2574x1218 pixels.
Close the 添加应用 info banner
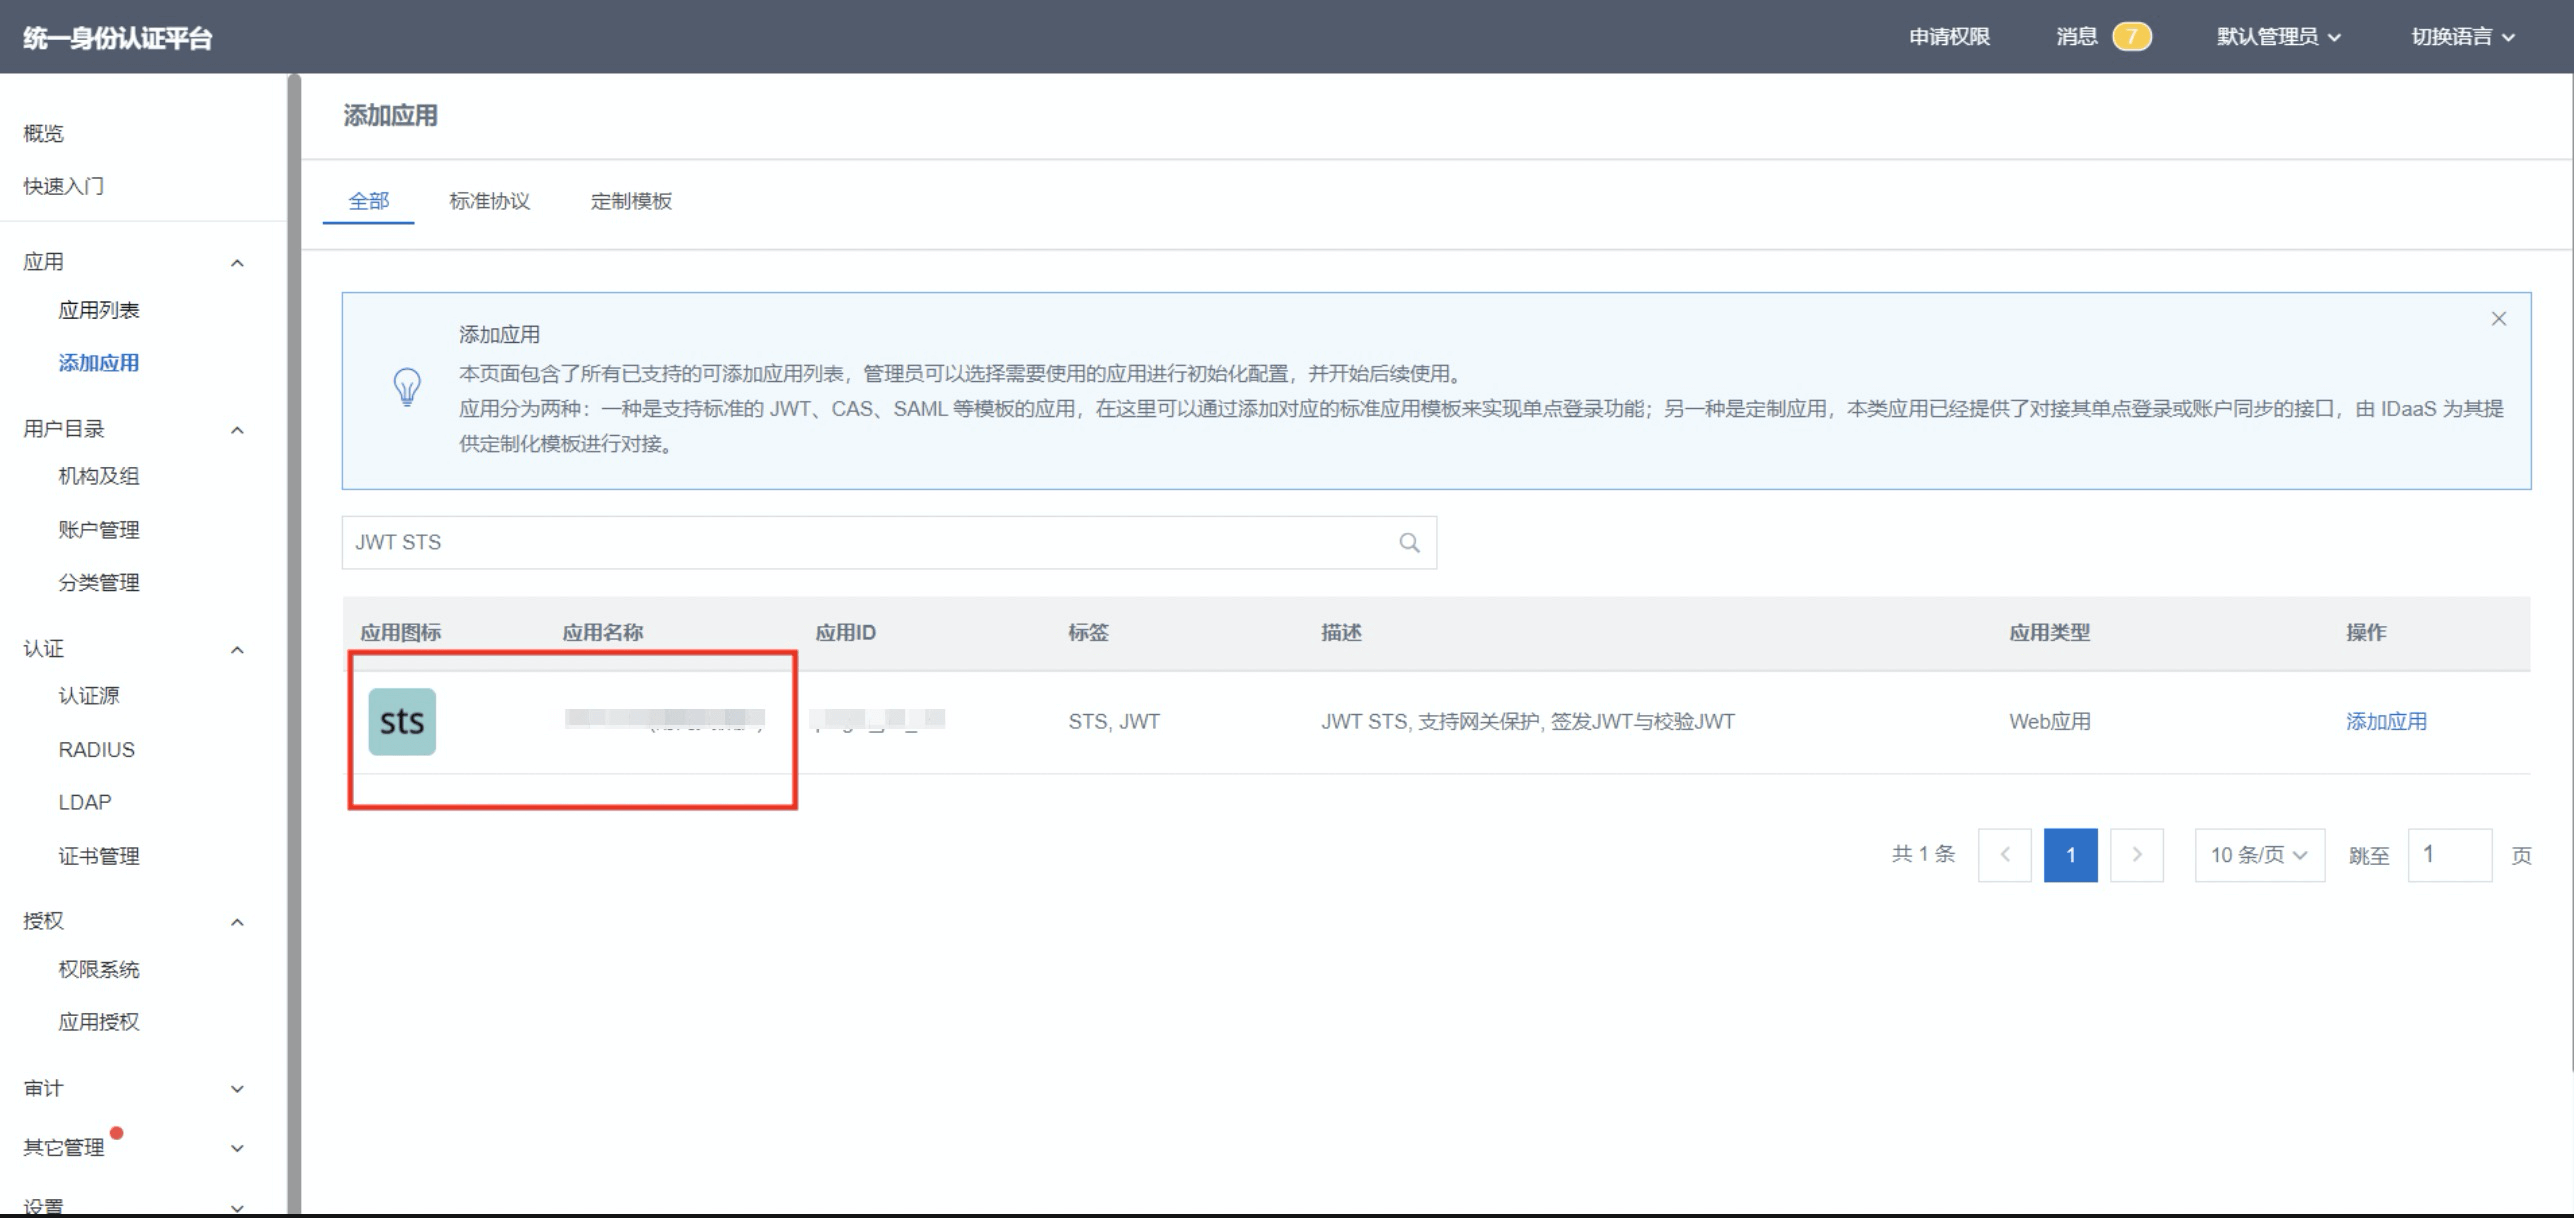[2498, 319]
